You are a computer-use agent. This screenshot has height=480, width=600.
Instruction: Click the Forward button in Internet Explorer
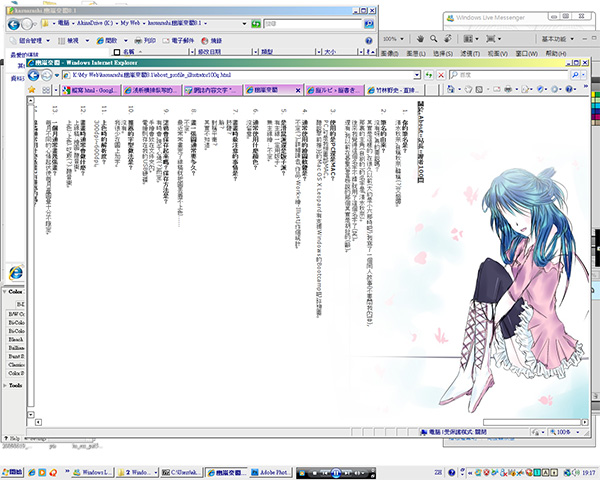click(46, 75)
